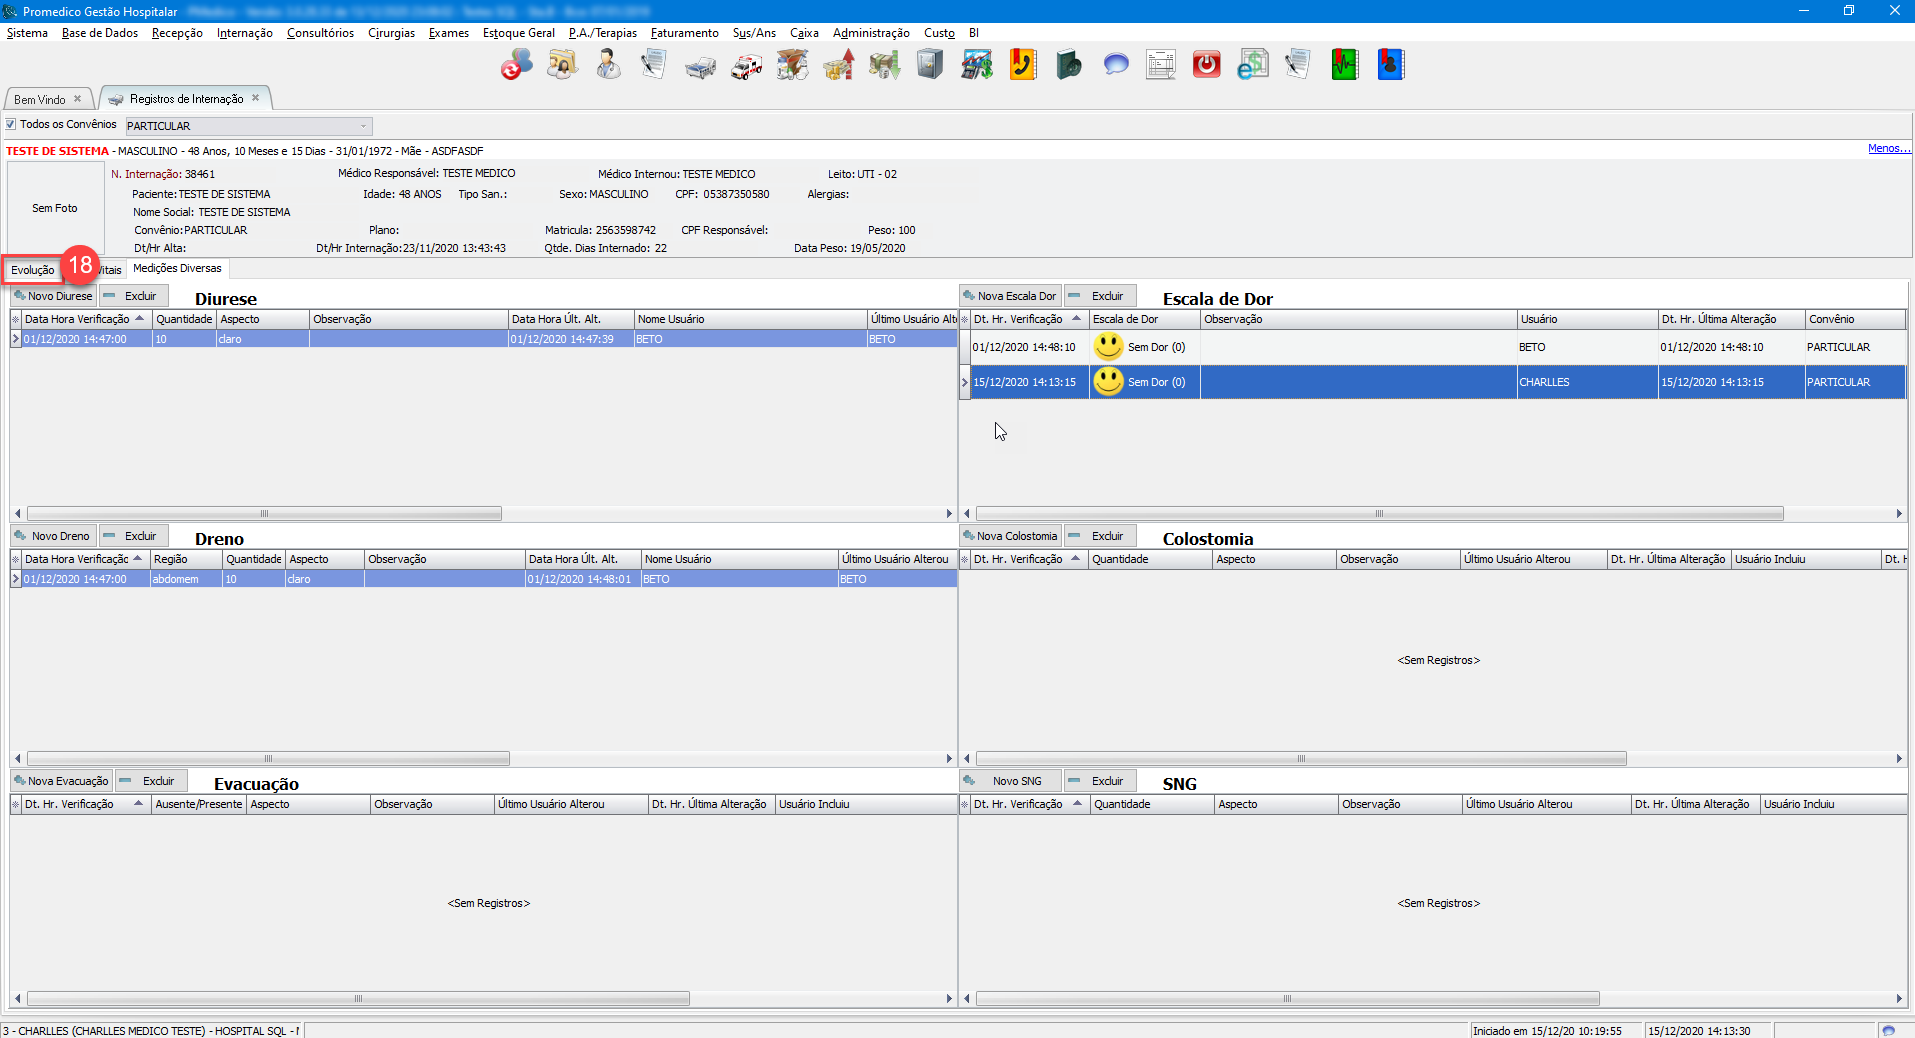Click the yellow phone book icon
Image resolution: width=1915 pixels, height=1038 pixels.
pos(1022,66)
